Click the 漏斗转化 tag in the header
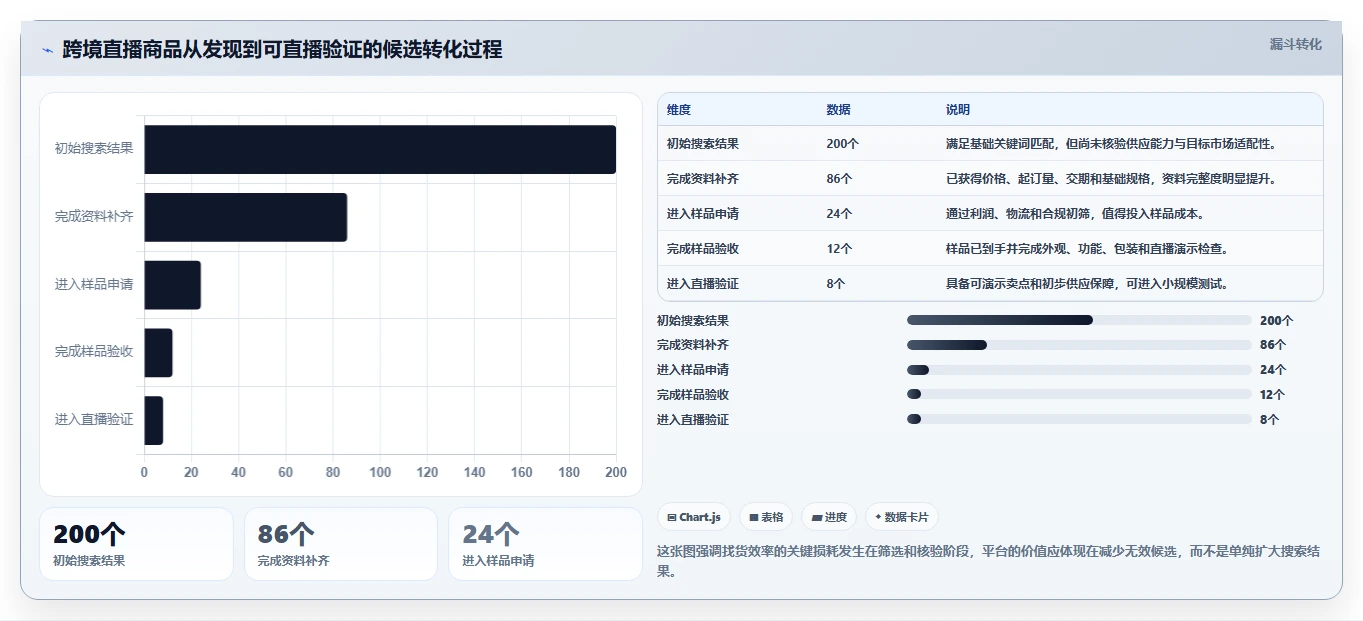This screenshot has width=1363, height=621. (x=1295, y=44)
